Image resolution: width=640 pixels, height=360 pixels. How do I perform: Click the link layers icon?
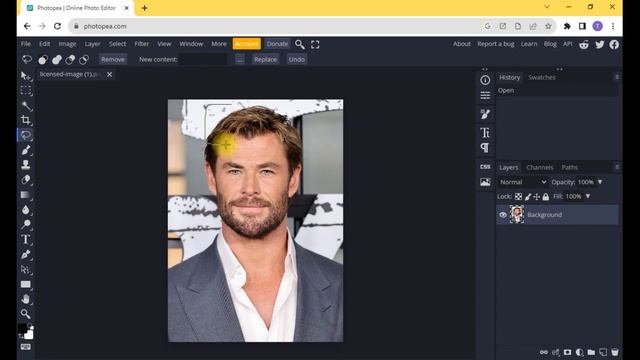click(544, 352)
